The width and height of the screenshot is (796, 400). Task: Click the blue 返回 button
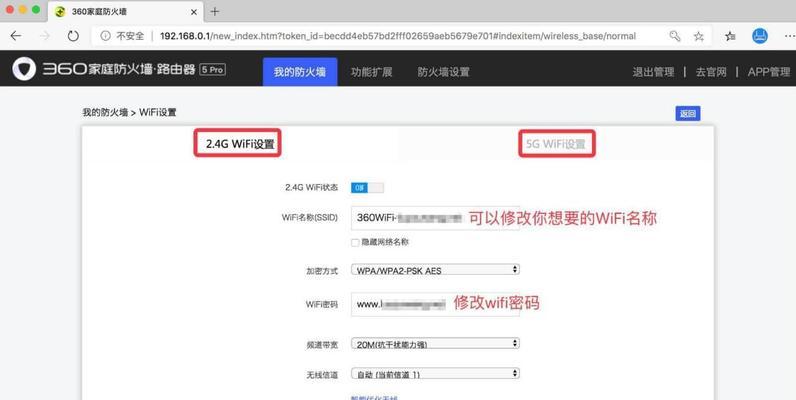[x=688, y=113]
